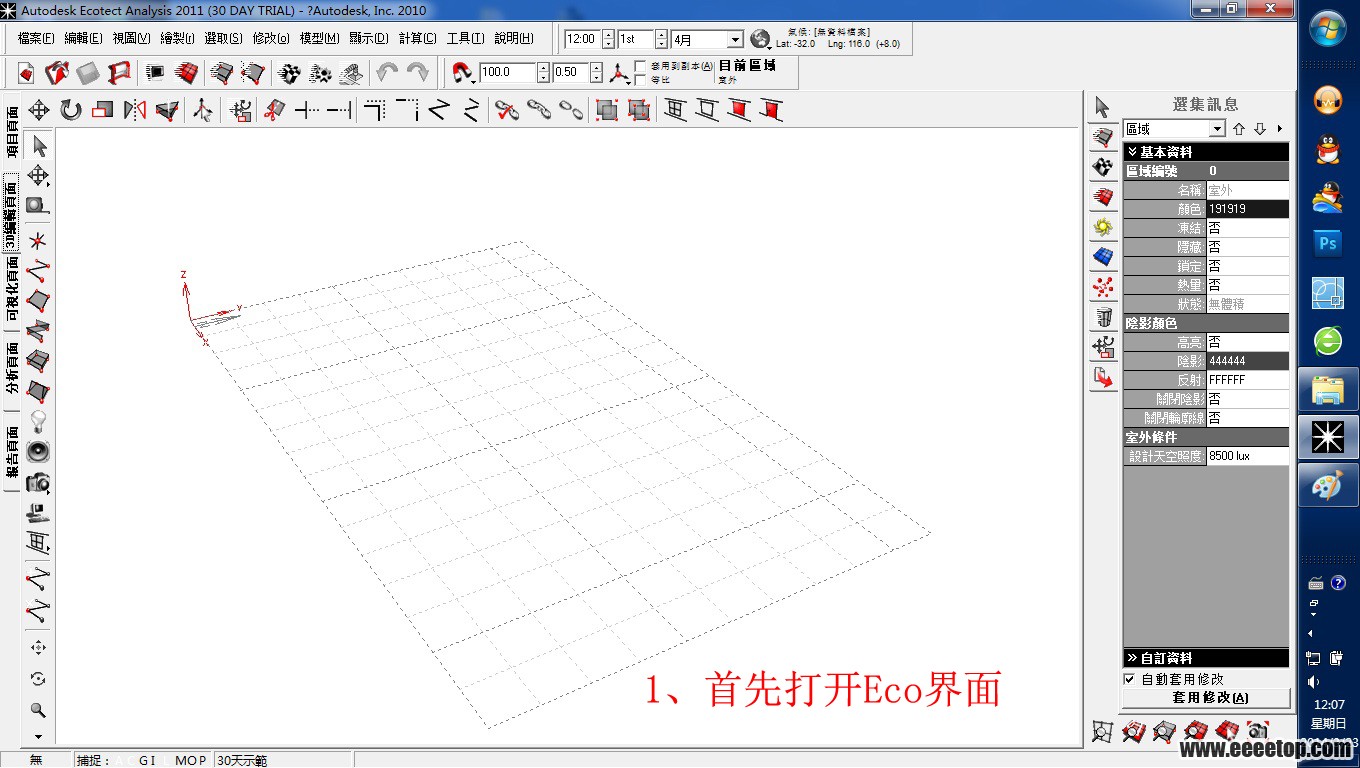Increase the 12:00 time stepper
1360x768 pixels.
608,35
